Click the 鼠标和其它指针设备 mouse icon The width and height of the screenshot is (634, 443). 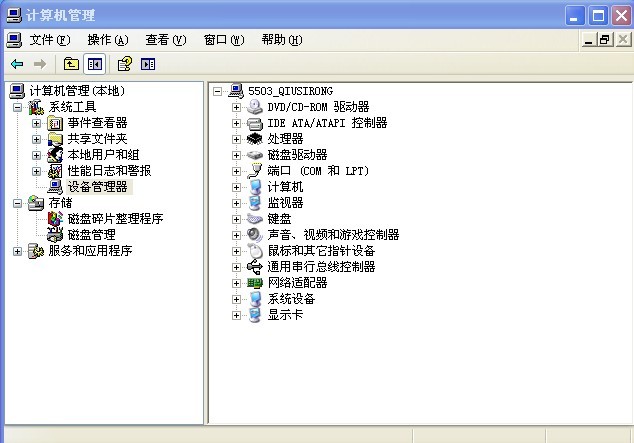[x=255, y=251]
